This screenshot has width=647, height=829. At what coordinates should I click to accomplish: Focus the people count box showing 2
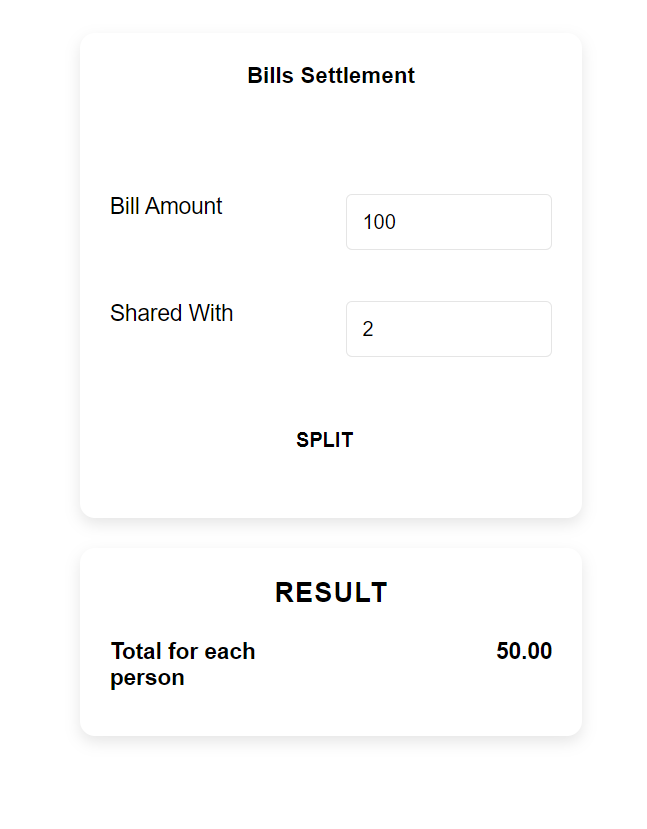pyautogui.click(x=448, y=328)
